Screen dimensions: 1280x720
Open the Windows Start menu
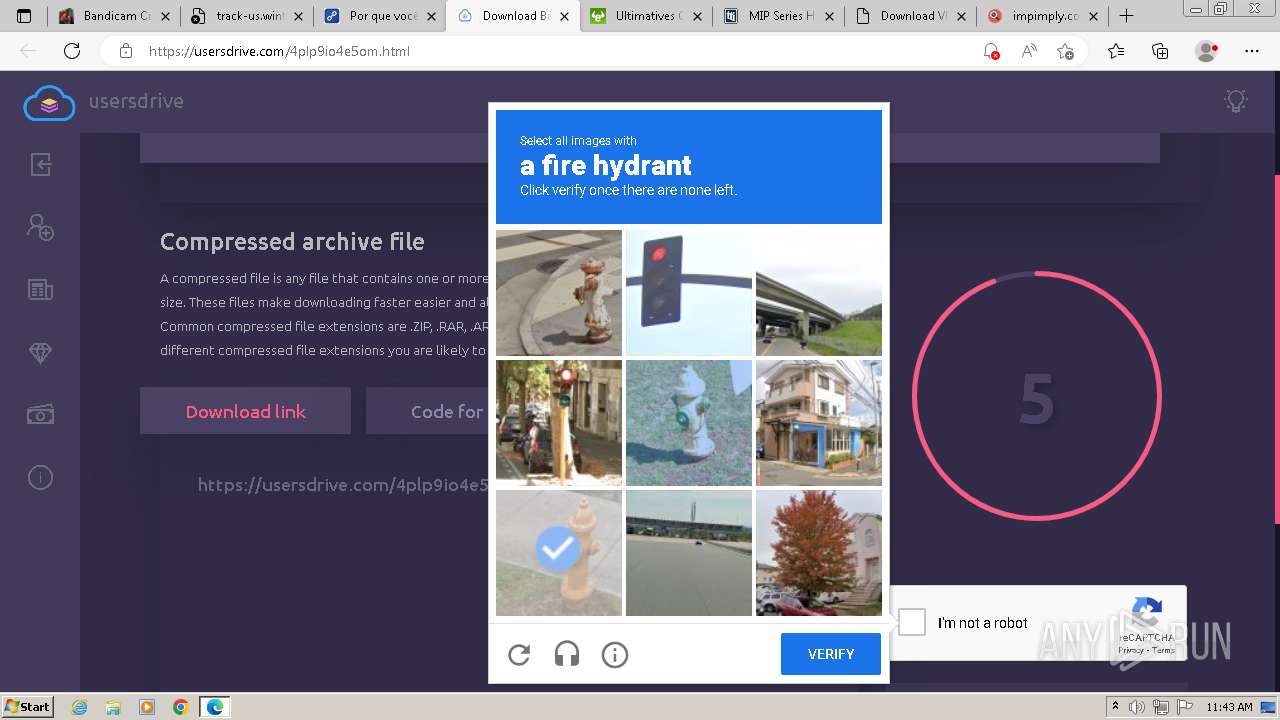tap(28, 706)
